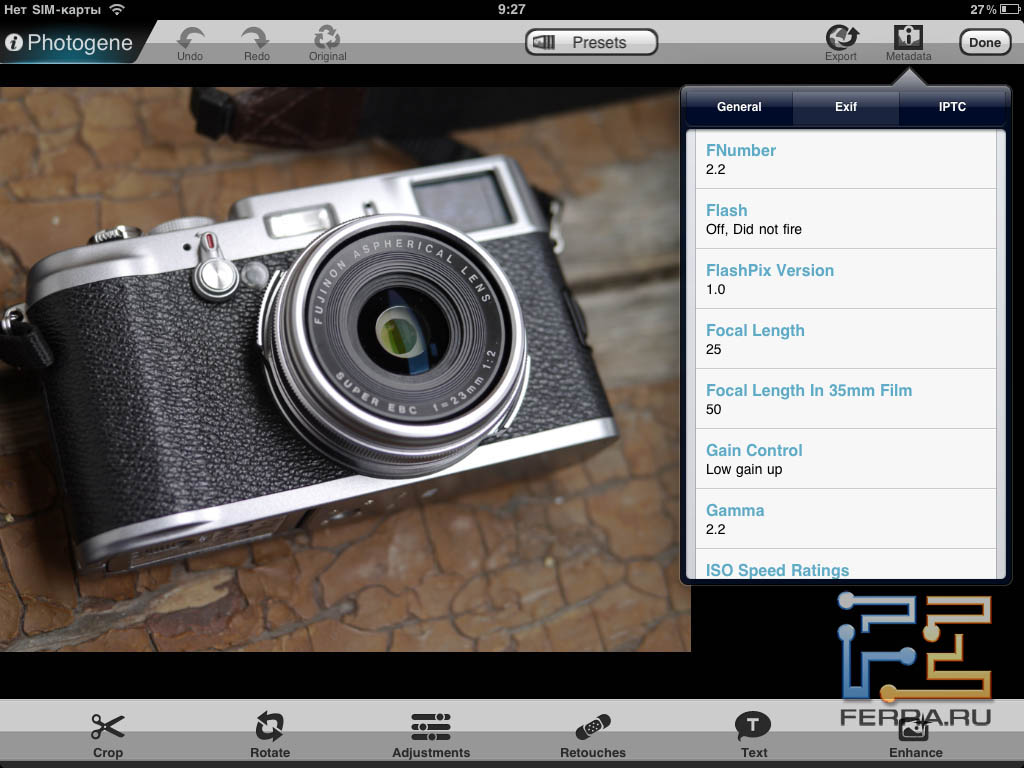Select the Exif metadata tab
Viewport: 1024px width, 768px height.
(x=846, y=107)
